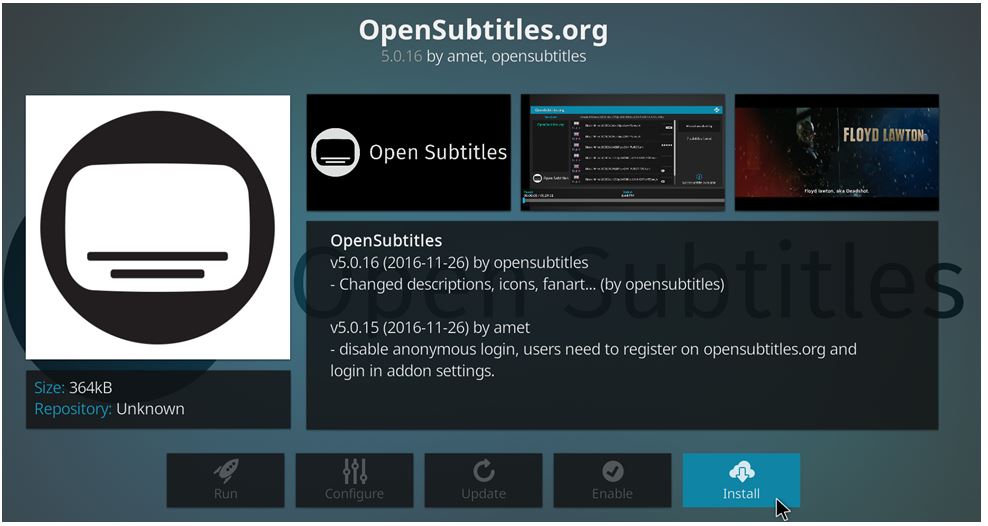This screenshot has height=526, width=988.
Task: Open the Floyd Lawton movie screenshot thumbnail
Action: coord(837,152)
